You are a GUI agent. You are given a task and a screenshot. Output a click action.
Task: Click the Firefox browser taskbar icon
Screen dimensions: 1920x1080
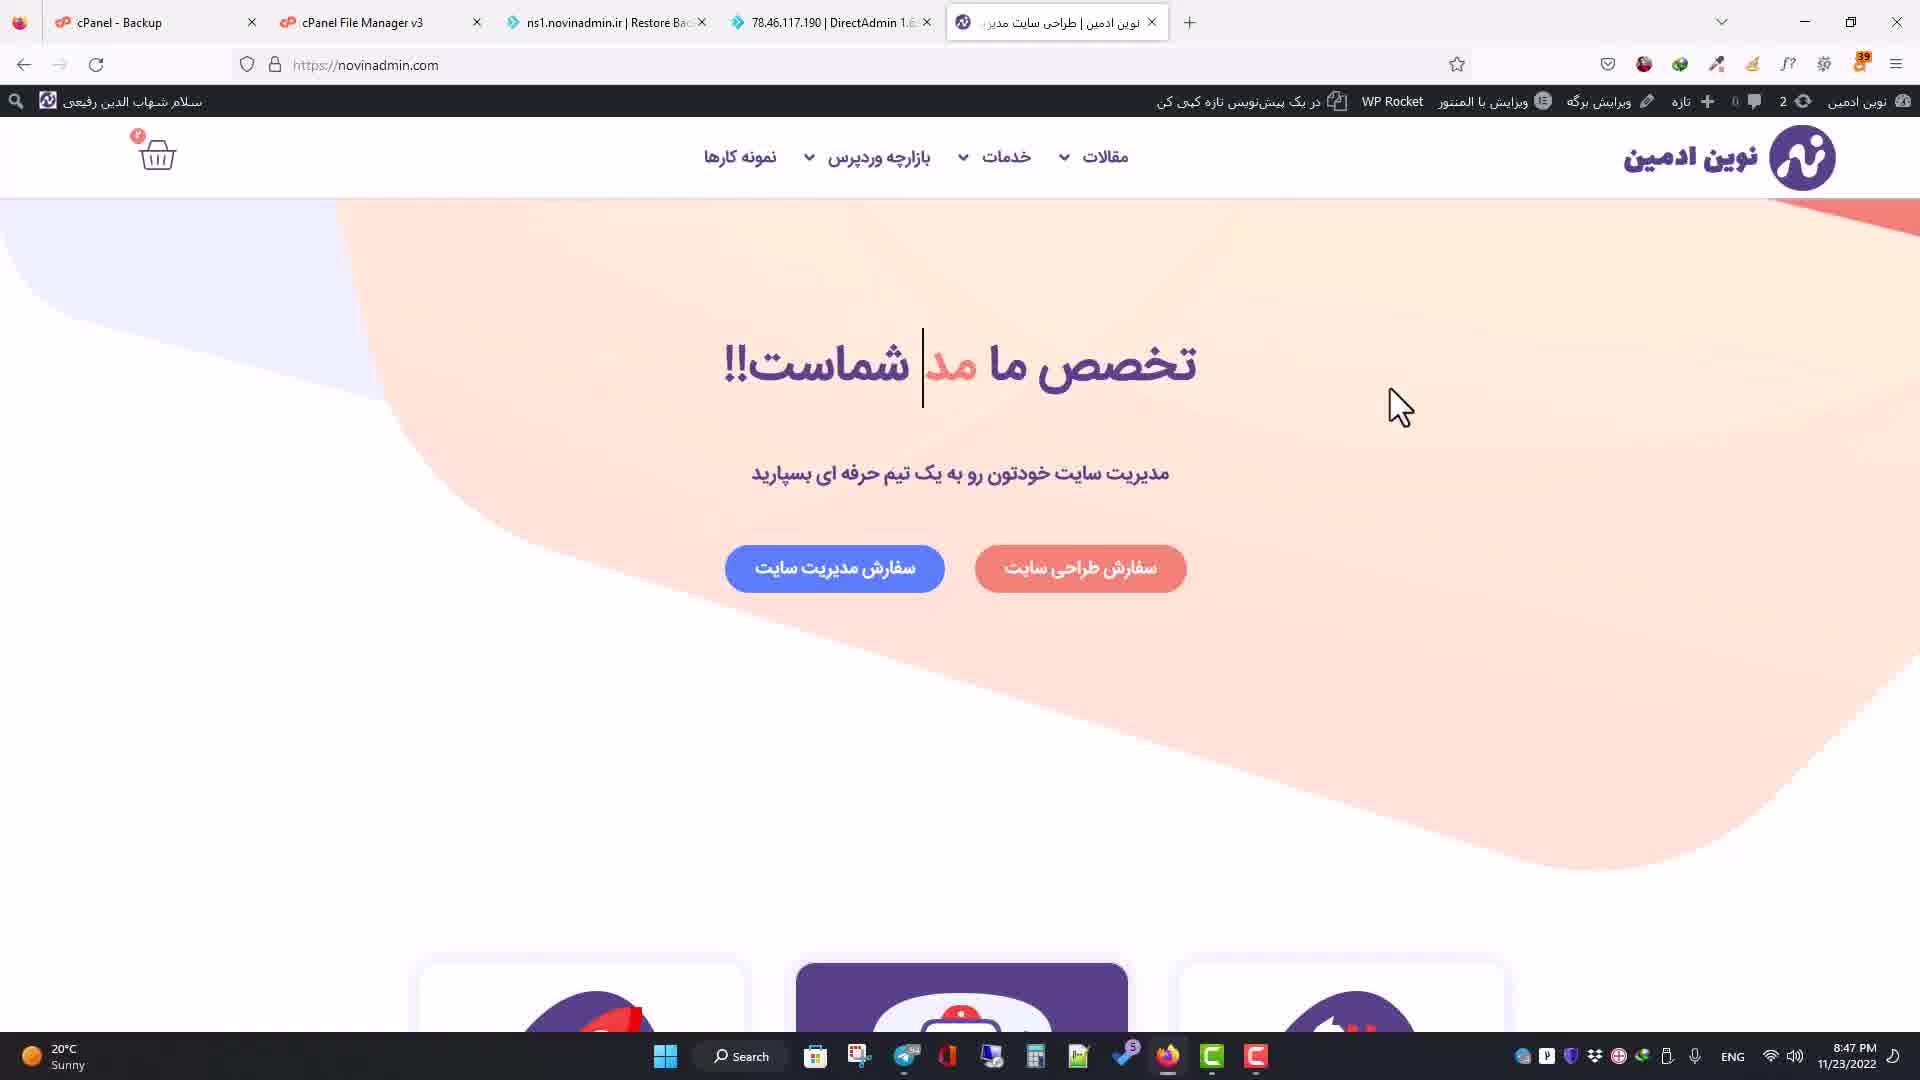[x=1167, y=1055]
